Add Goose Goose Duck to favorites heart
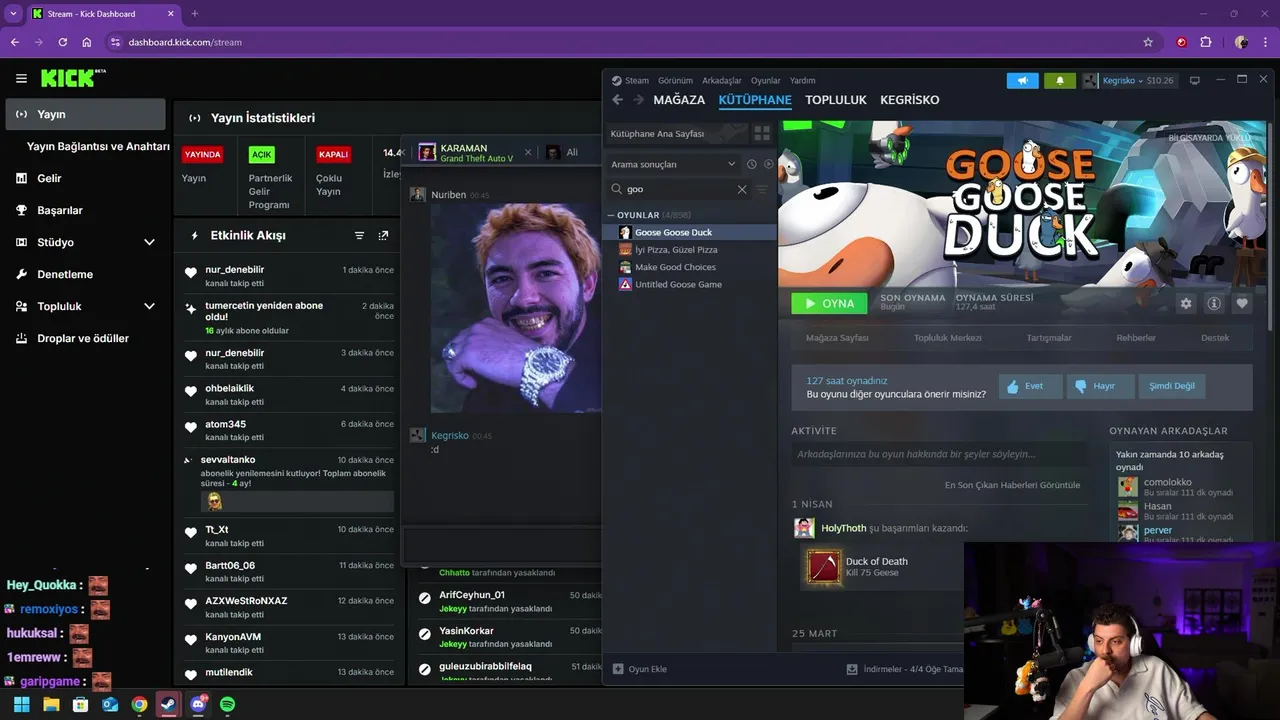Viewport: 1280px width, 720px height. pyautogui.click(x=1242, y=303)
